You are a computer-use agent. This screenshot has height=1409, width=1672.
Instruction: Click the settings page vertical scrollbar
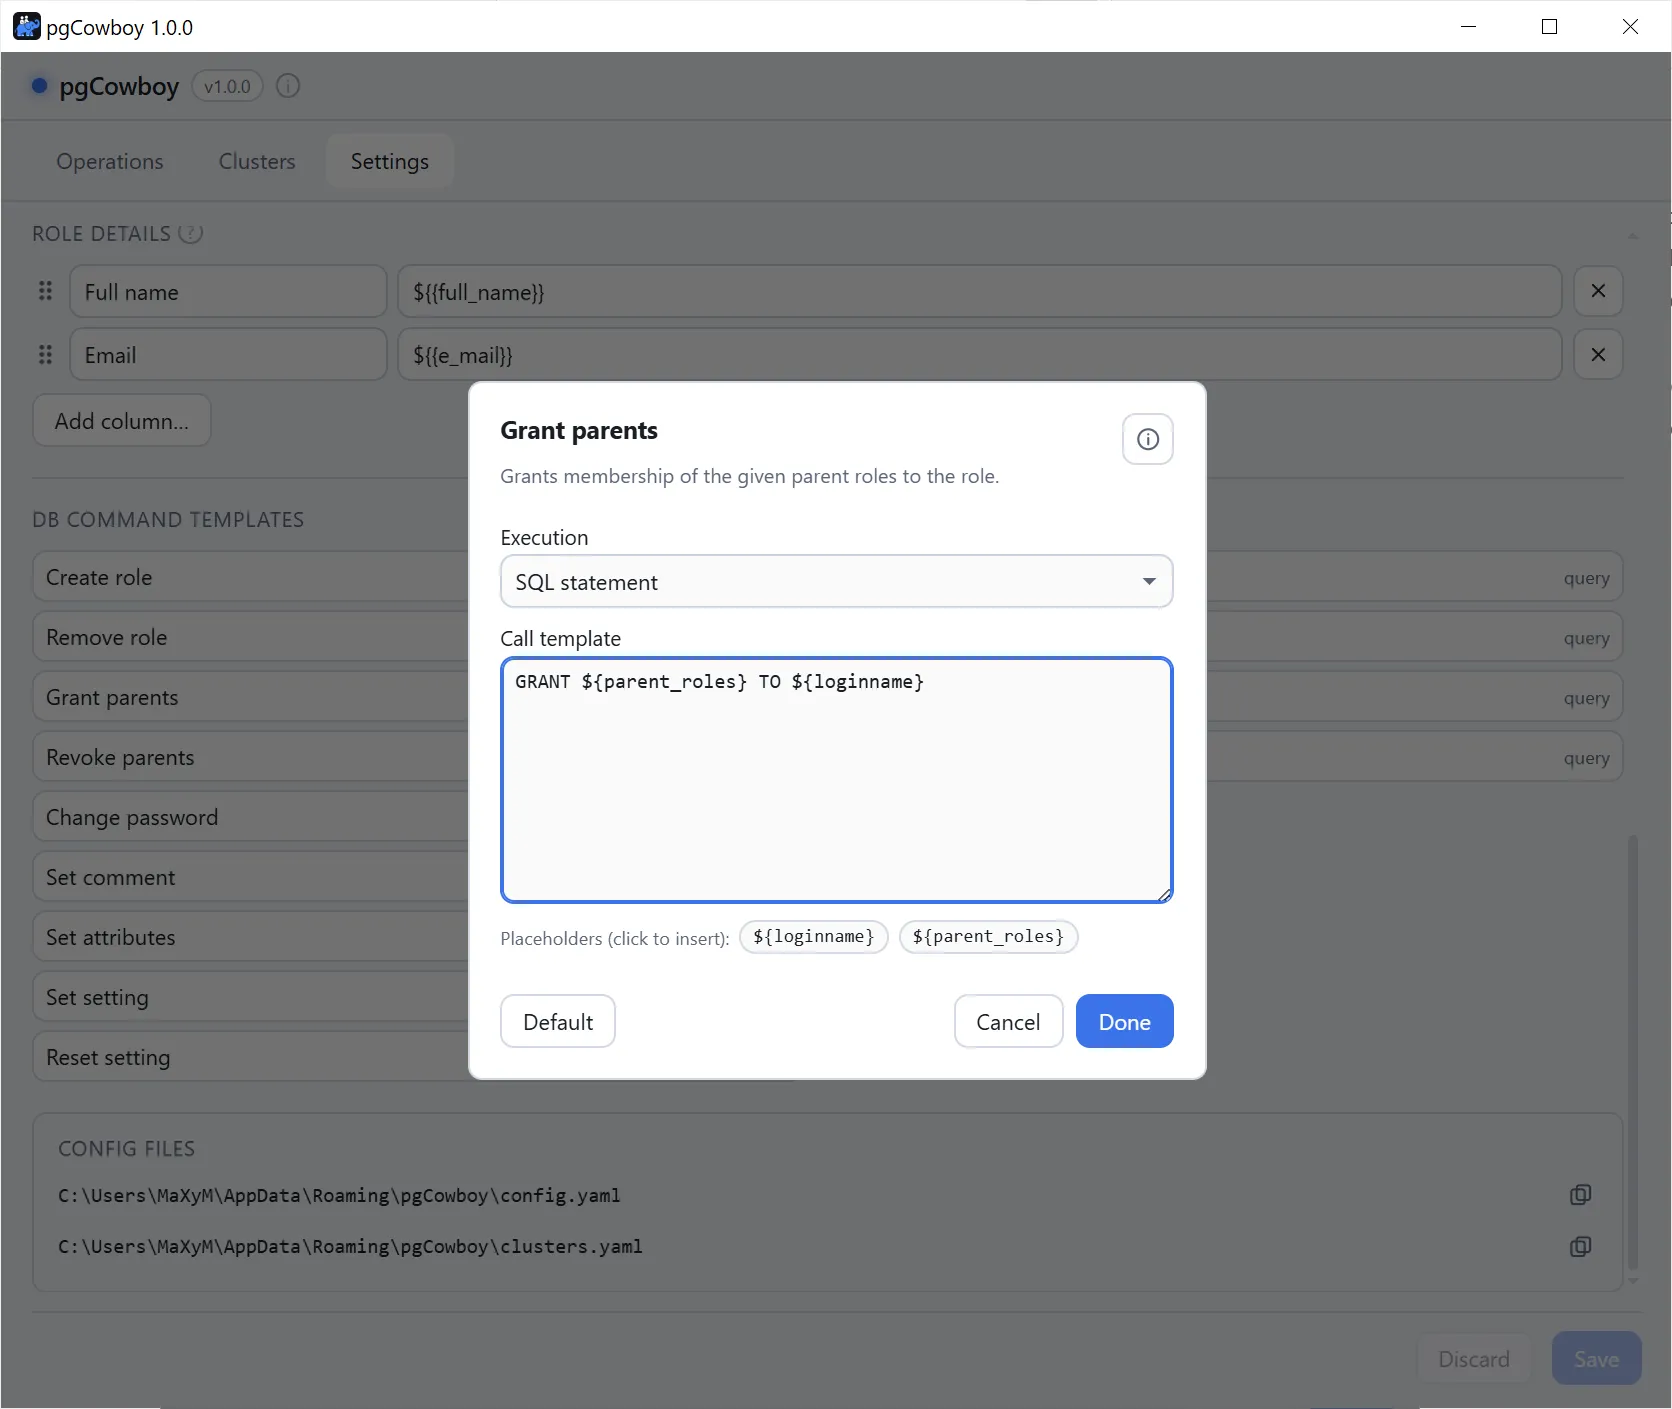coord(1633,1050)
